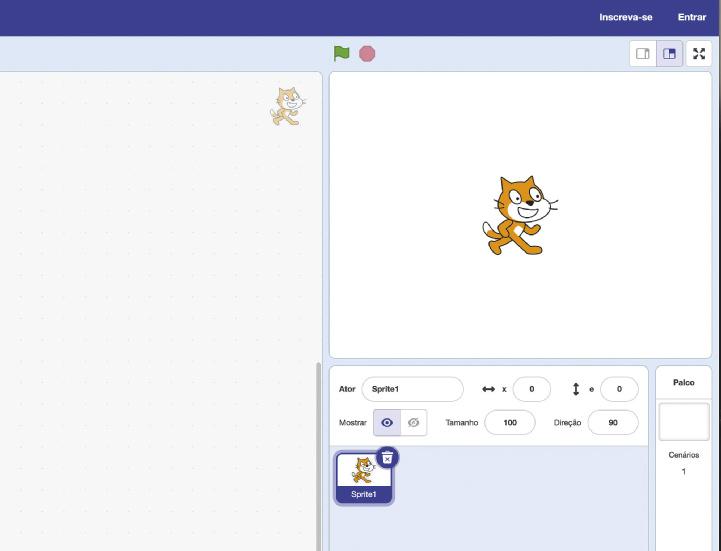
Task: Click Entrar to sign in
Action: click(x=692, y=17)
